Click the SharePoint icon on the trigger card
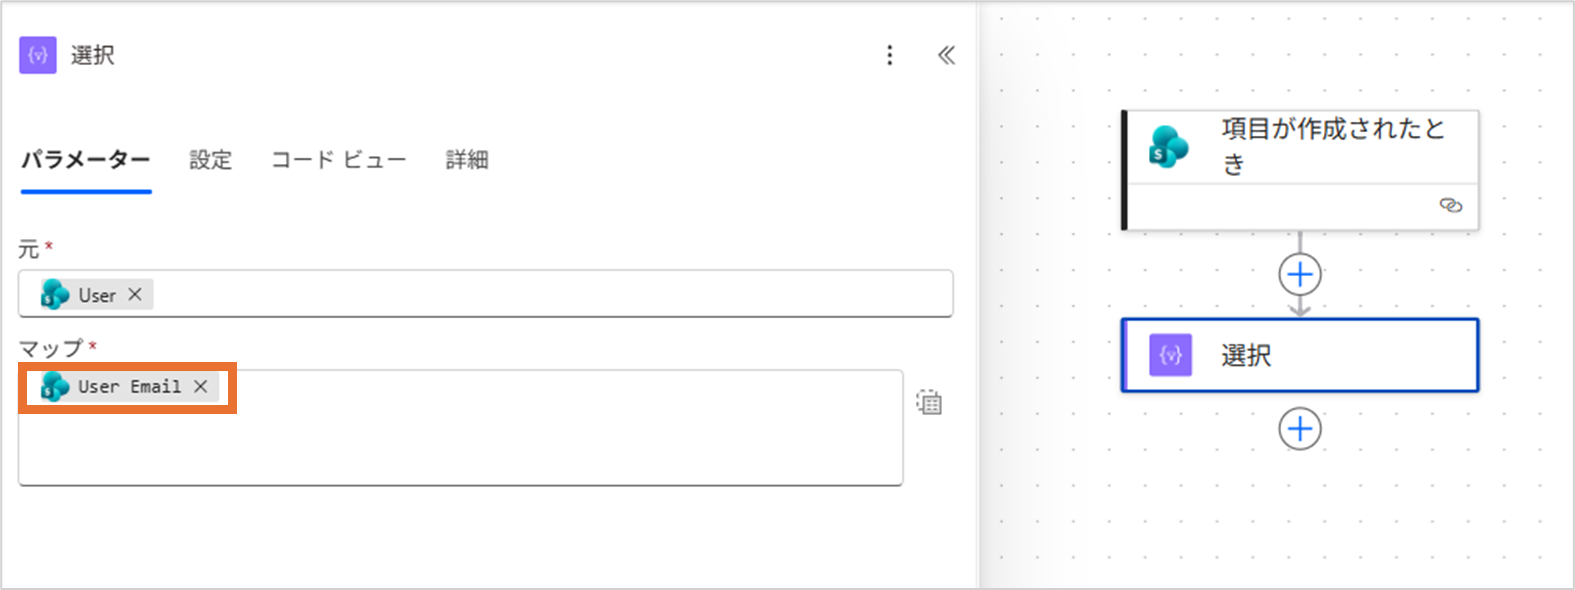The width and height of the screenshot is (1575, 590). [x=1167, y=146]
